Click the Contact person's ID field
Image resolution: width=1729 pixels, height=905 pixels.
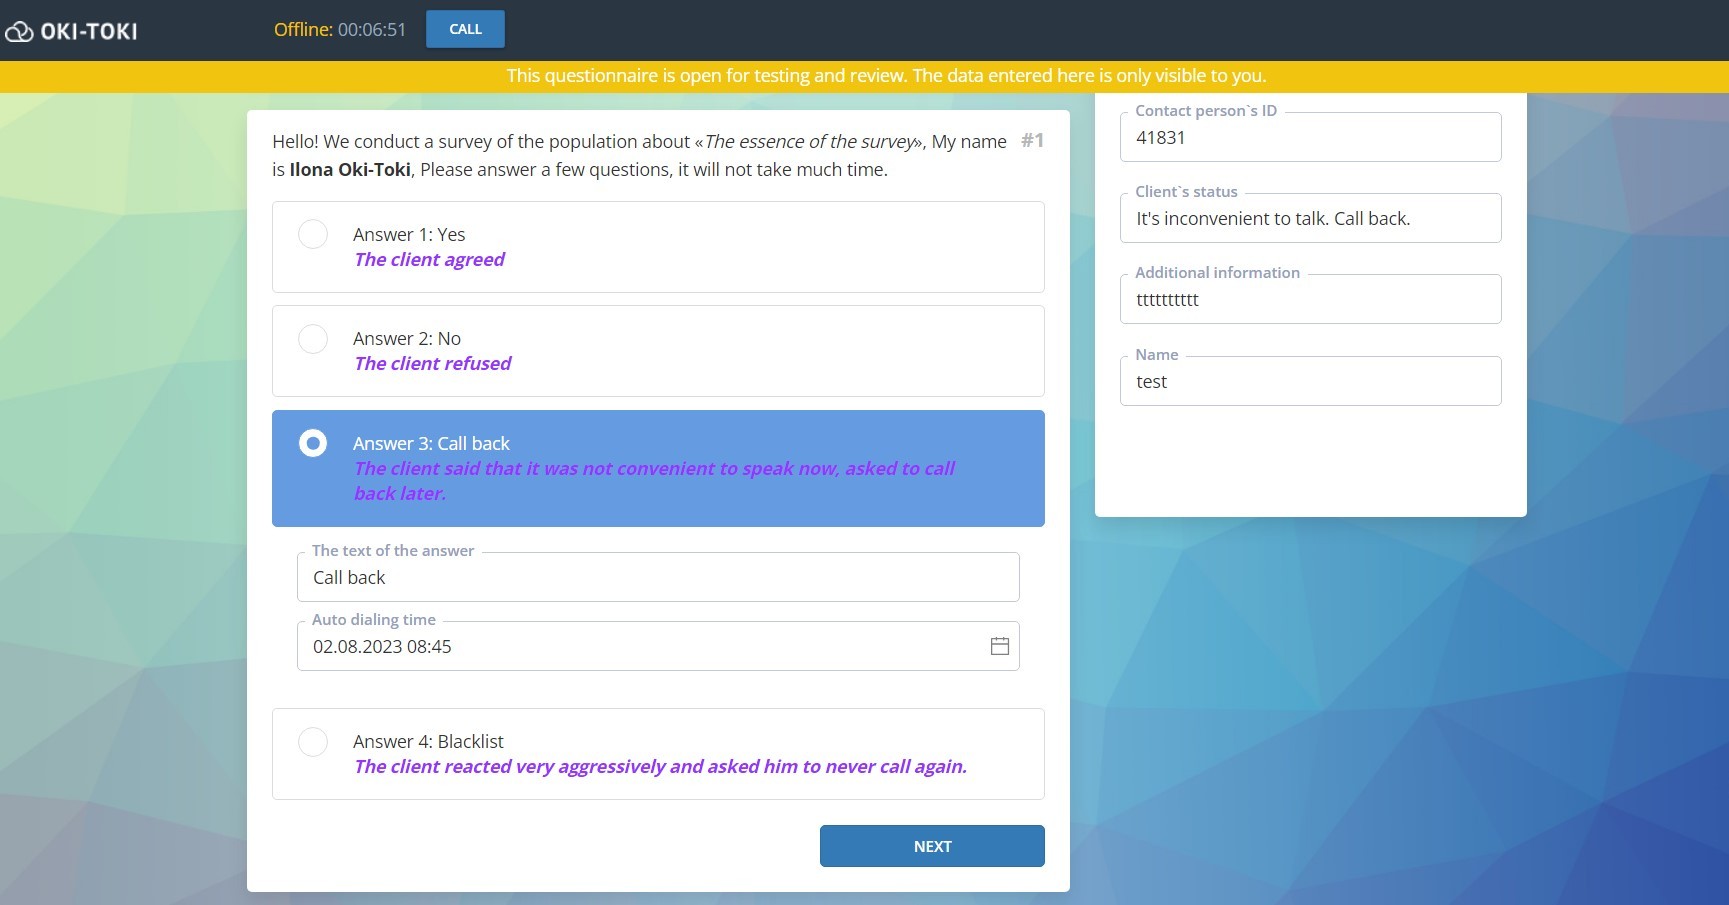[1310, 138]
